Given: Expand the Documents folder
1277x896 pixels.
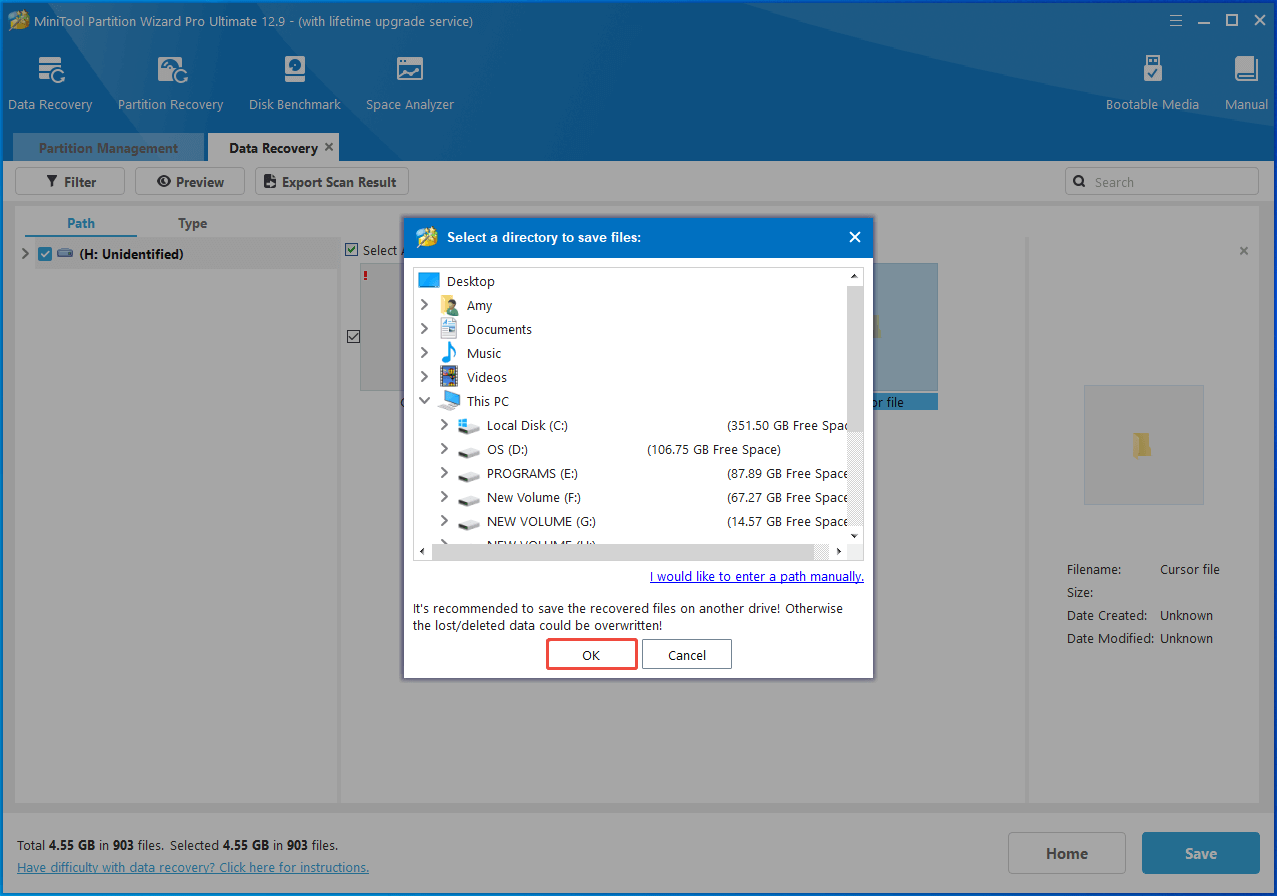Looking at the screenshot, I should click(424, 329).
